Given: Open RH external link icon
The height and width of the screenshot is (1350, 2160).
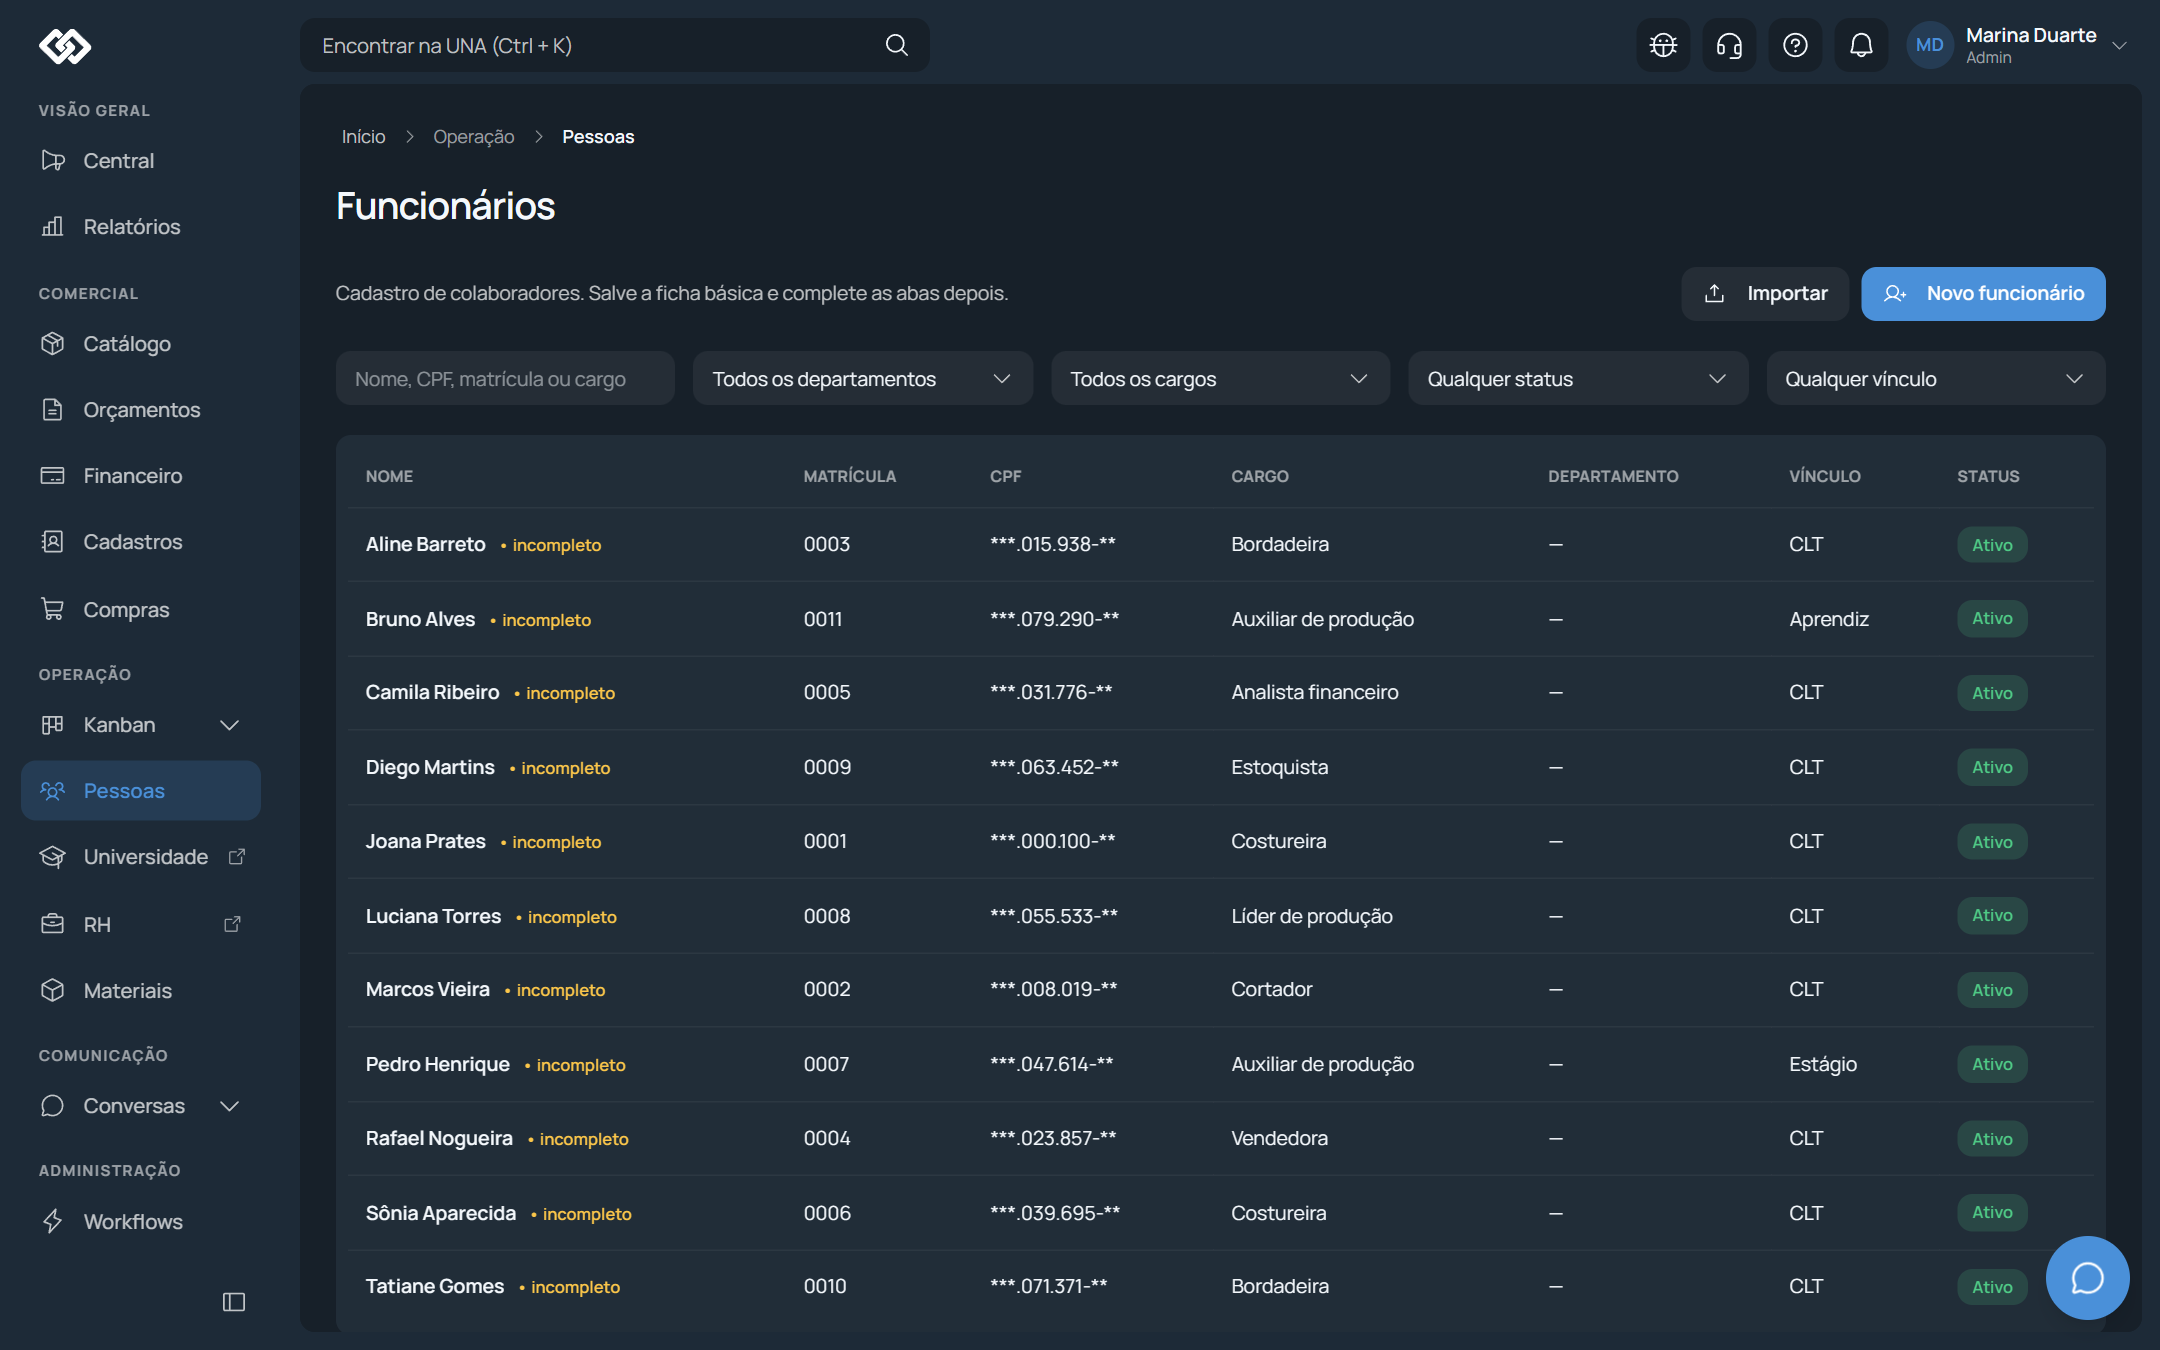Looking at the screenshot, I should 232,924.
